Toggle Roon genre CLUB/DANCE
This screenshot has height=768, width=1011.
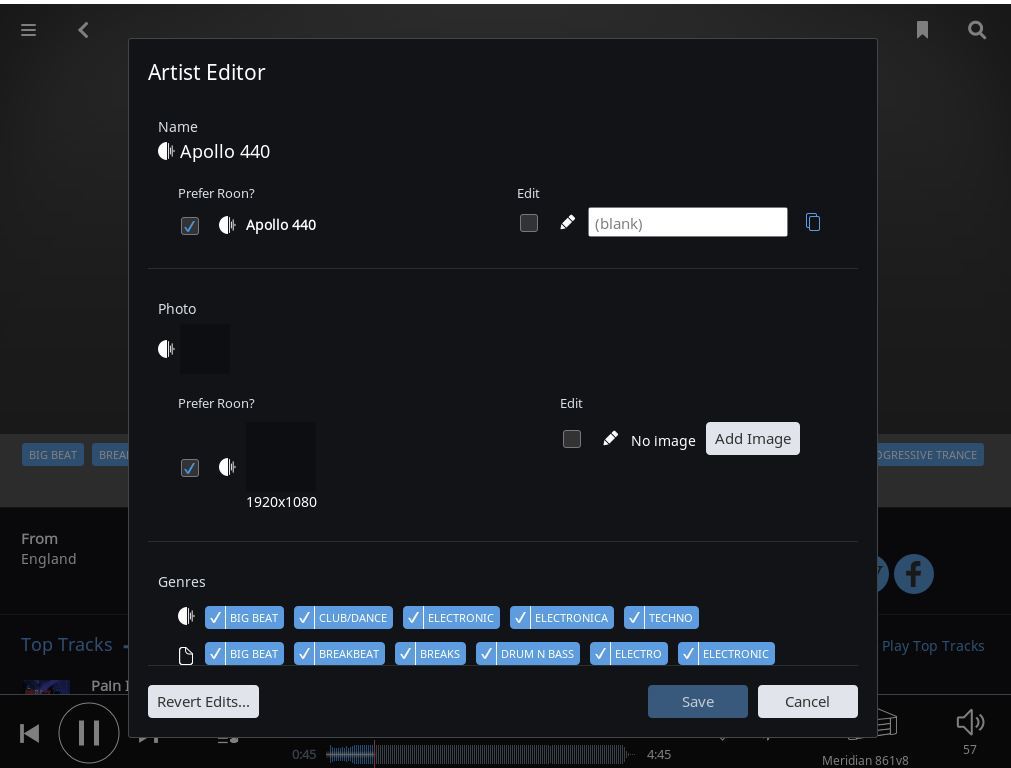[x=343, y=617]
